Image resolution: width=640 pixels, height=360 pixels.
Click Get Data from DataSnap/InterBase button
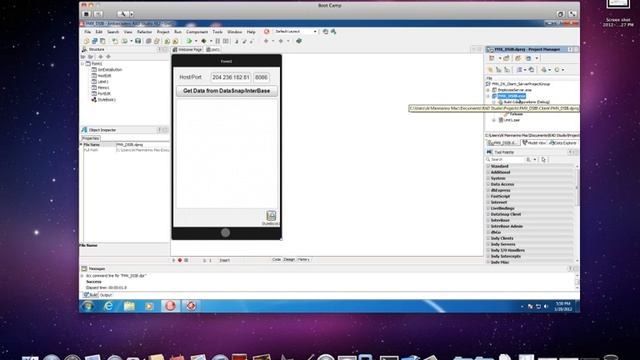coord(227,91)
